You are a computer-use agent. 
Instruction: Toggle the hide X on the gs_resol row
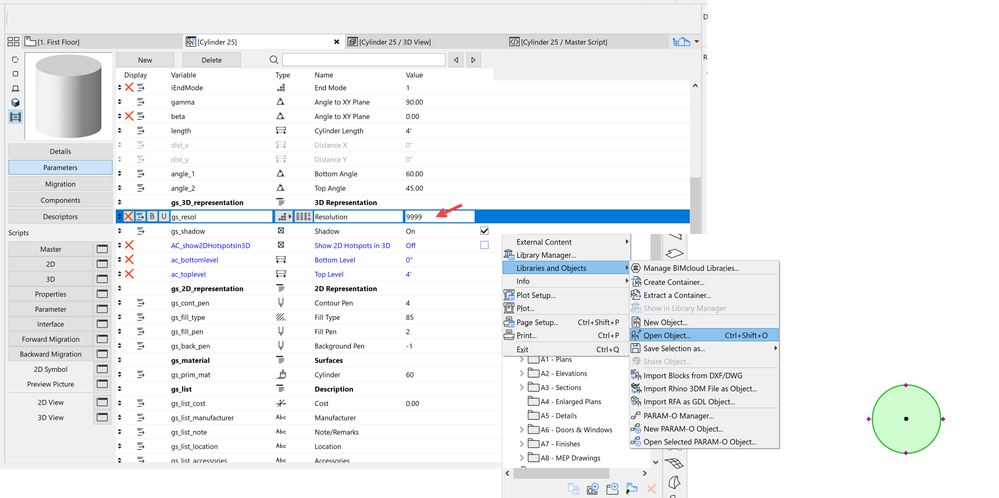(x=129, y=217)
